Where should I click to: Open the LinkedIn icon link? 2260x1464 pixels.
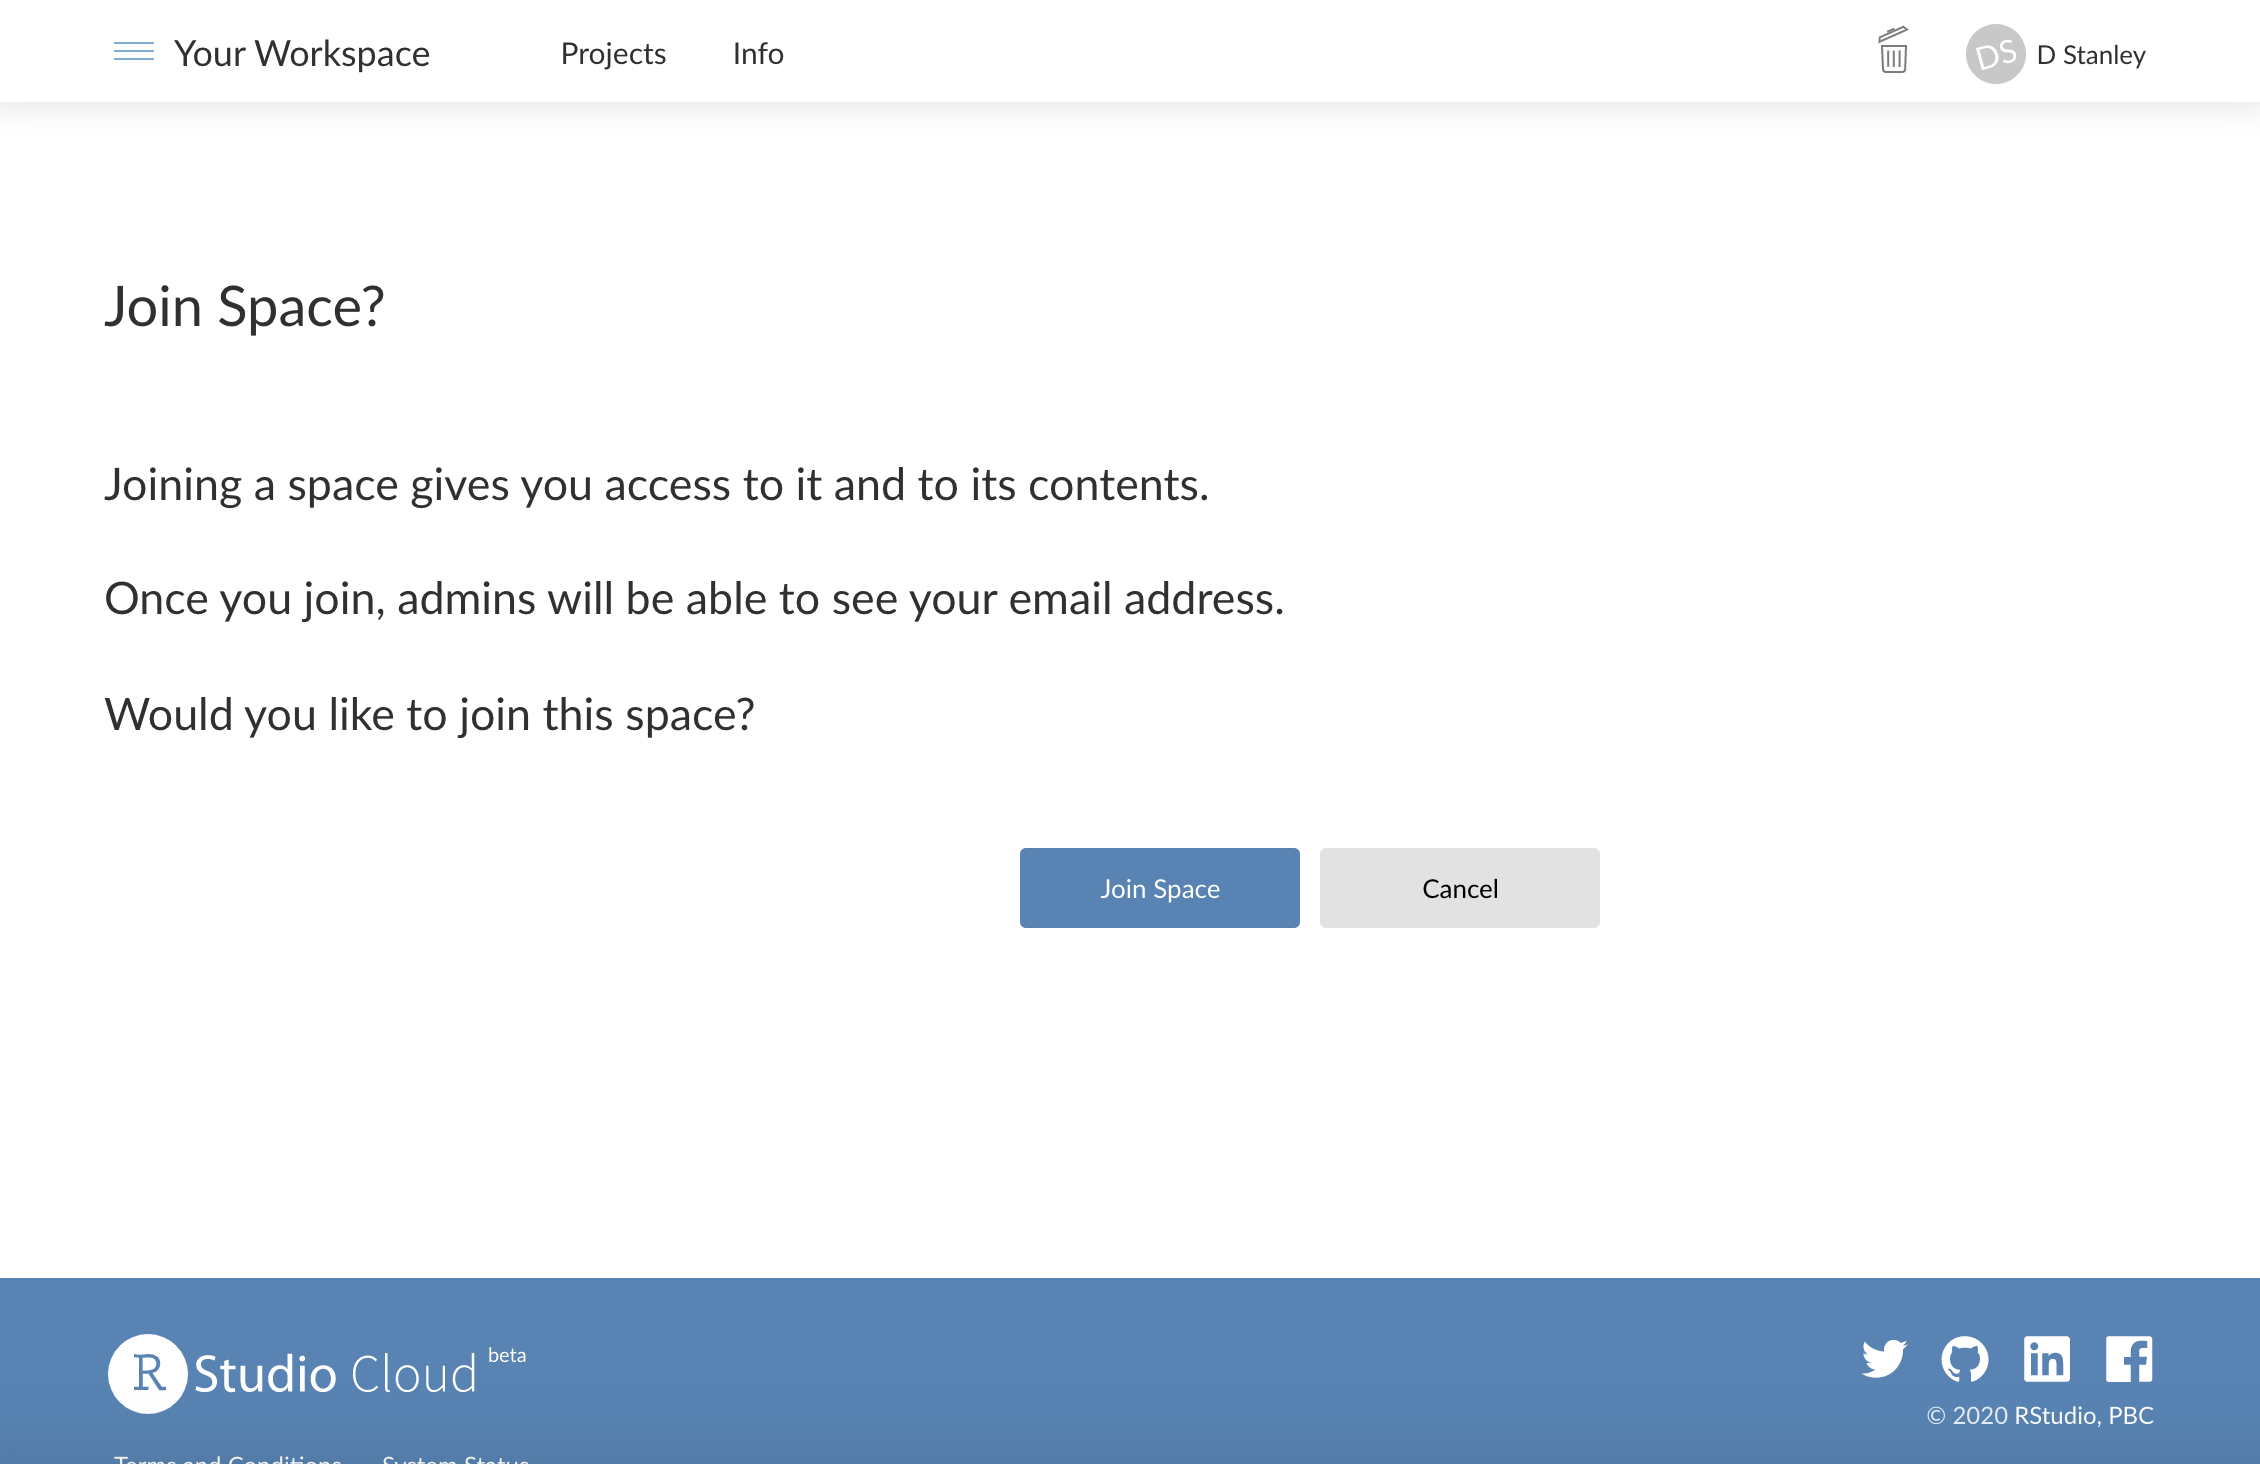pos(2046,1359)
